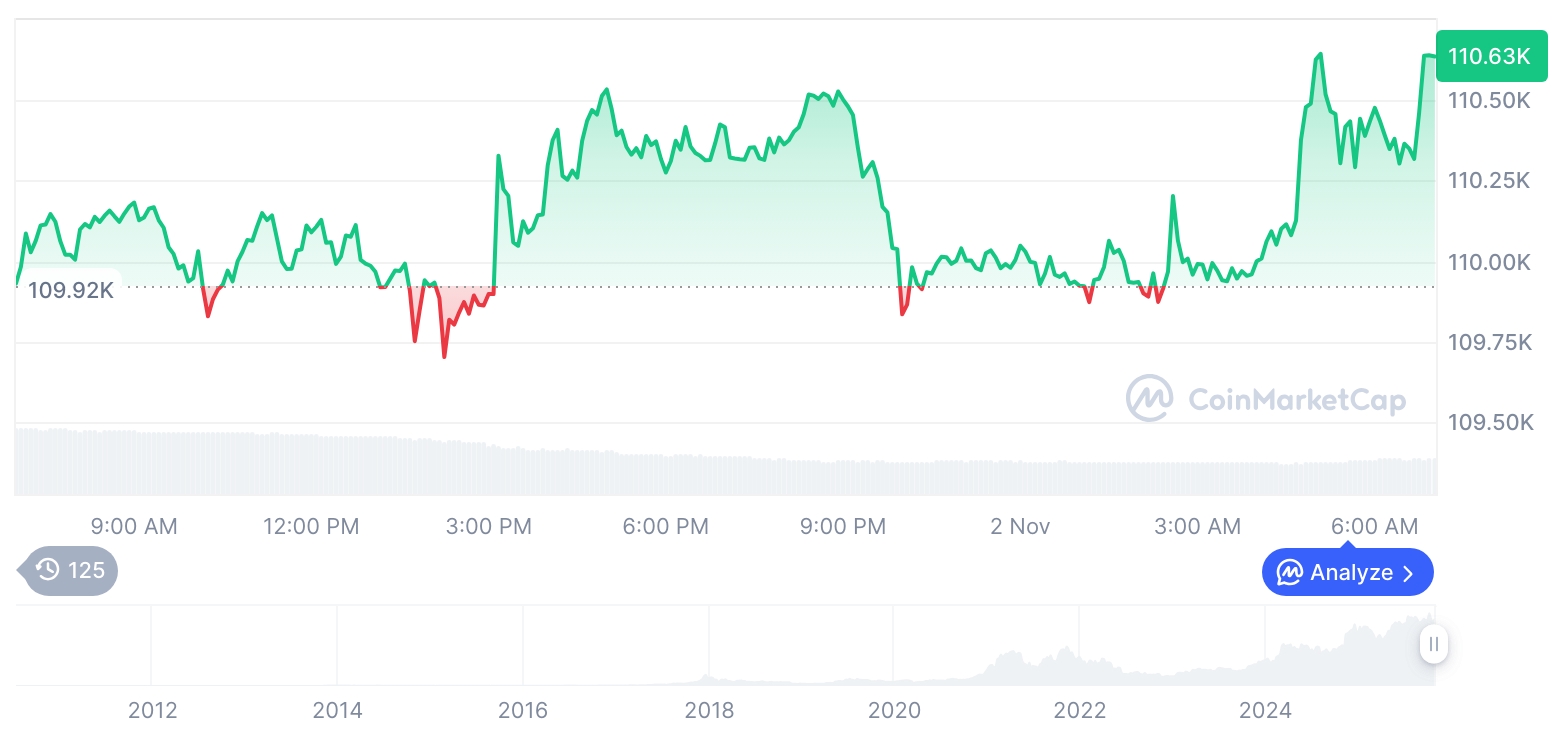Click the green 110.63K current price tag
This screenshot has width=1566, height=732.
coord(1489,56)
